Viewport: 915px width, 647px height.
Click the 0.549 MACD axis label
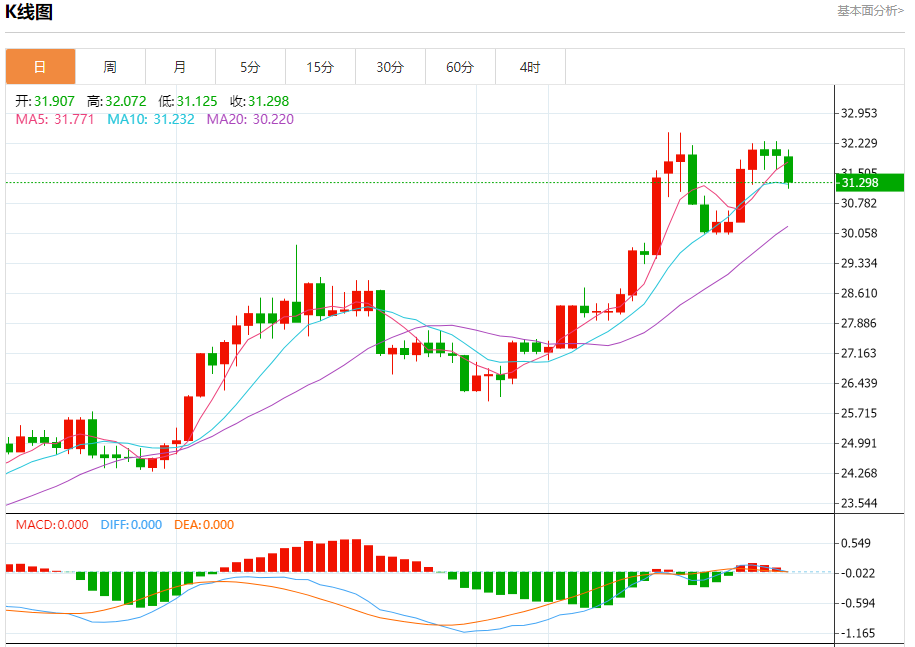859,543
